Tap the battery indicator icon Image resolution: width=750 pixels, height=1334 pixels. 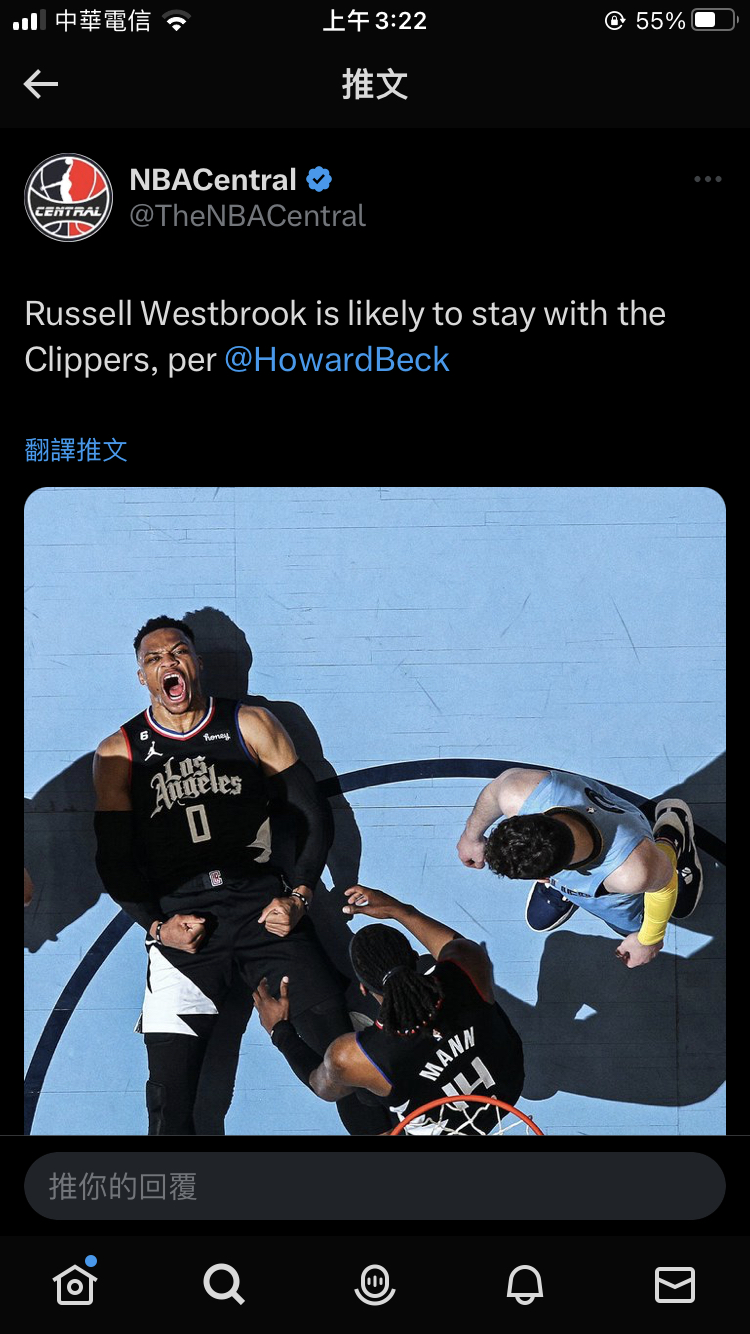tap(715, 21)
